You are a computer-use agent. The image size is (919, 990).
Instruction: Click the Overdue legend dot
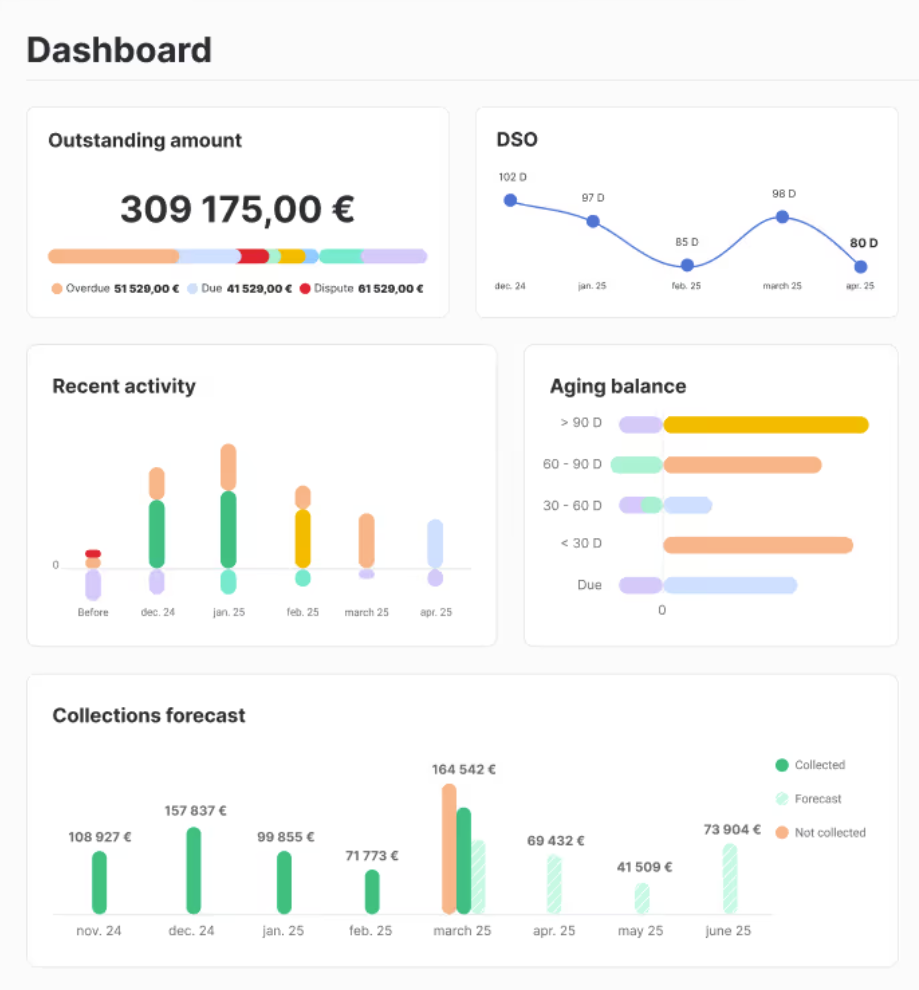[x=55, y=288]
